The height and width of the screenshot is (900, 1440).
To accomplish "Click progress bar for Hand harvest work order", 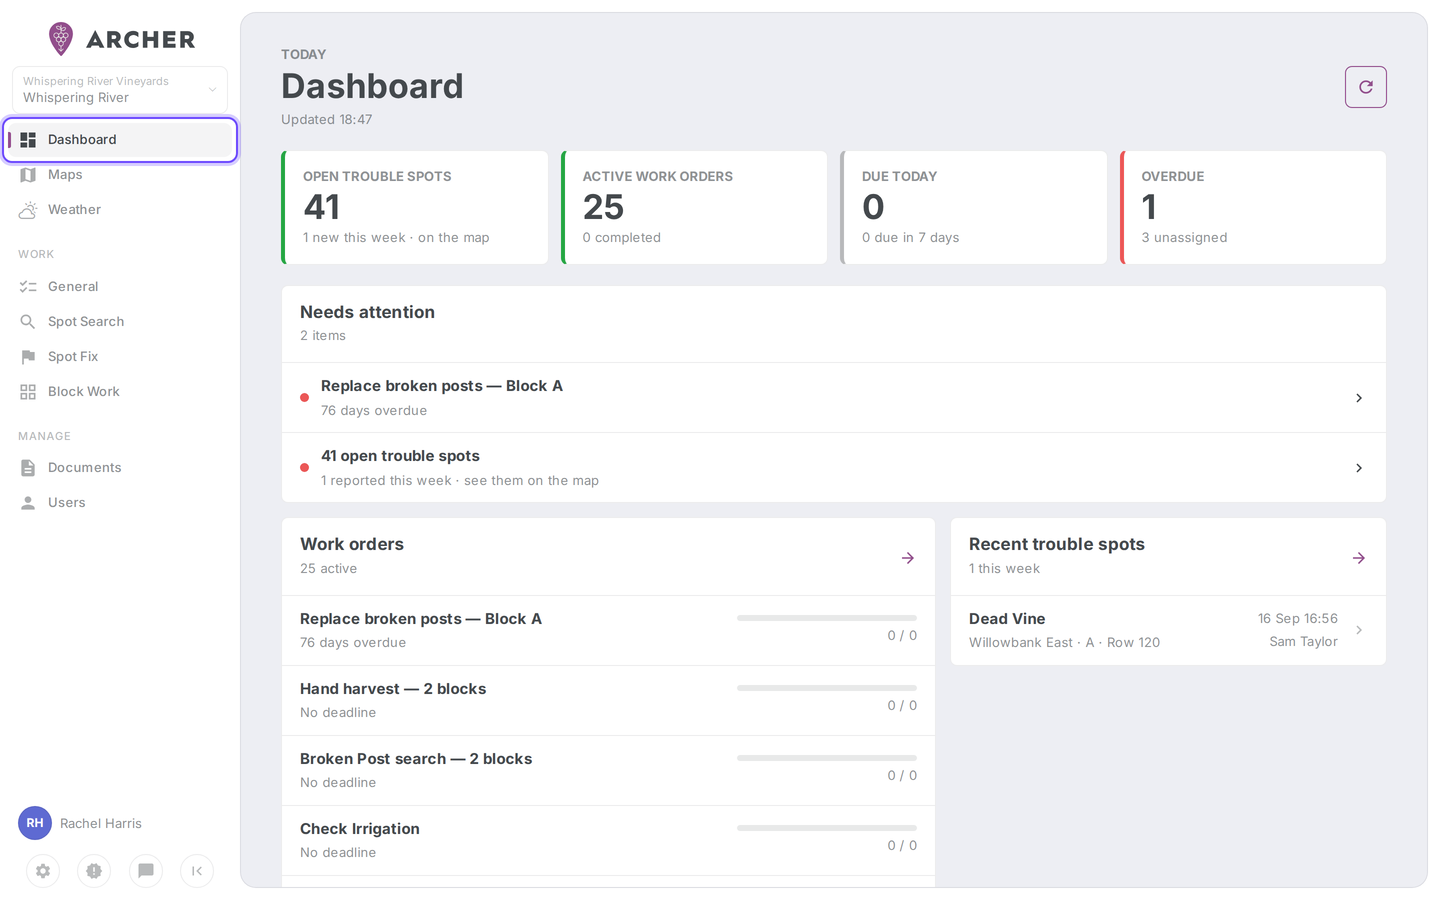I will point(827,688).
